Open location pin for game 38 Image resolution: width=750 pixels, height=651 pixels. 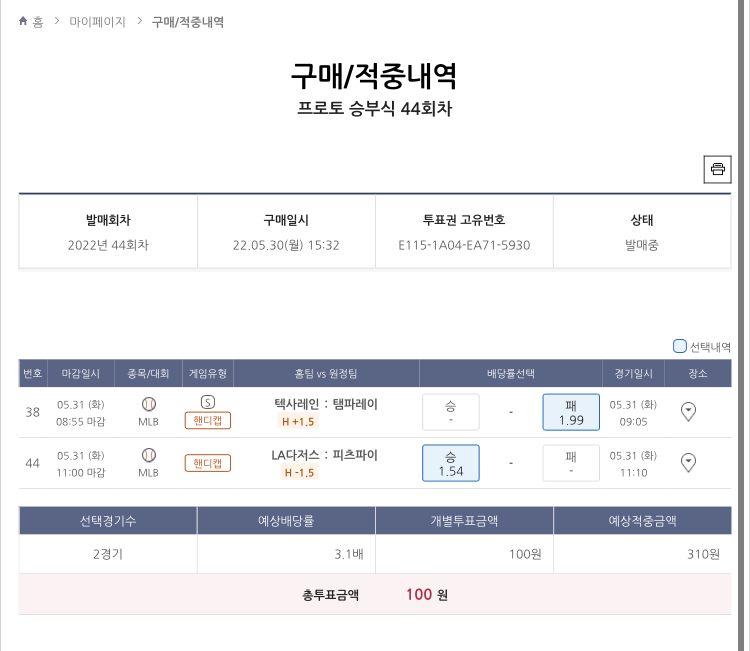[688, 412]
